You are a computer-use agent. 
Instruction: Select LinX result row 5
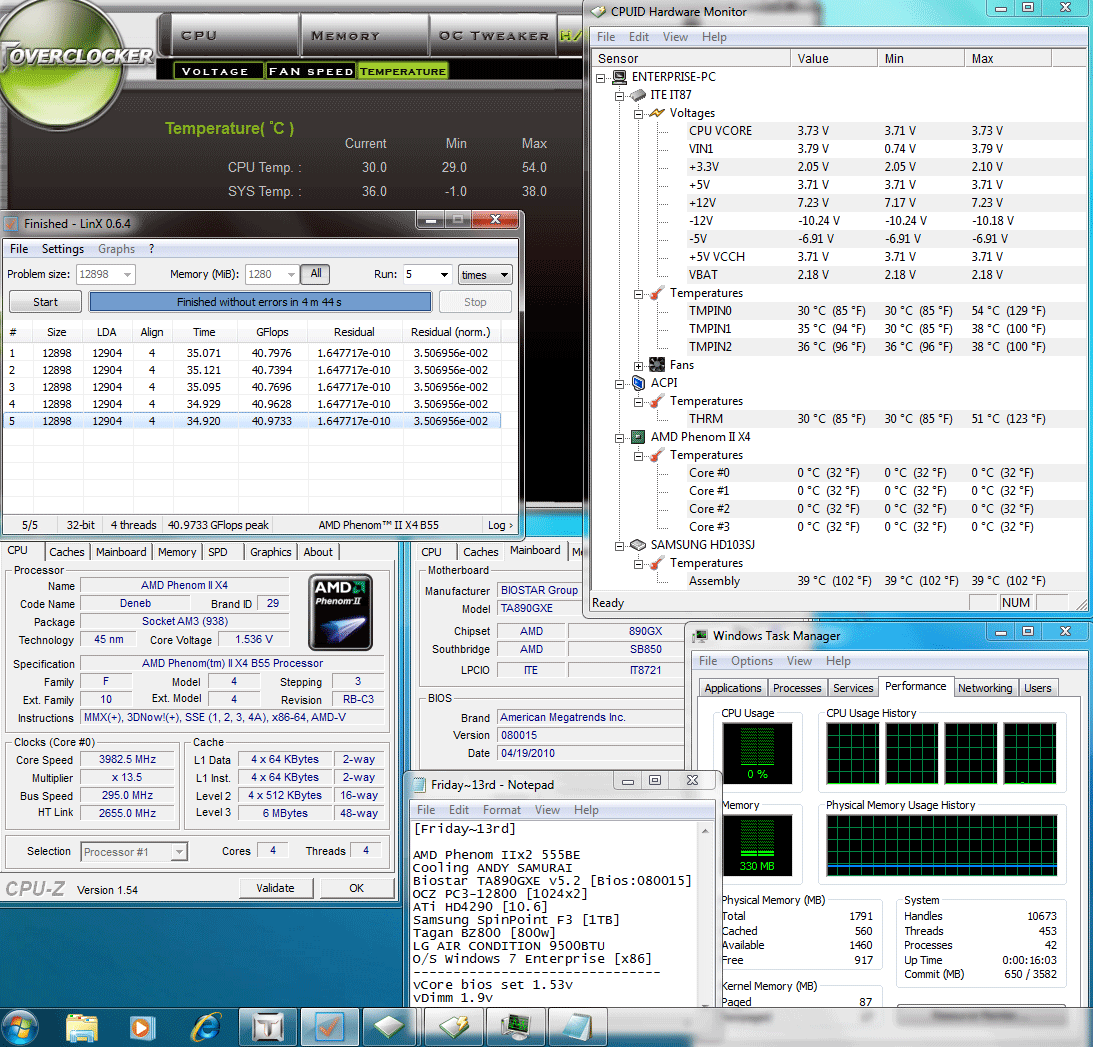coord(252,421)
